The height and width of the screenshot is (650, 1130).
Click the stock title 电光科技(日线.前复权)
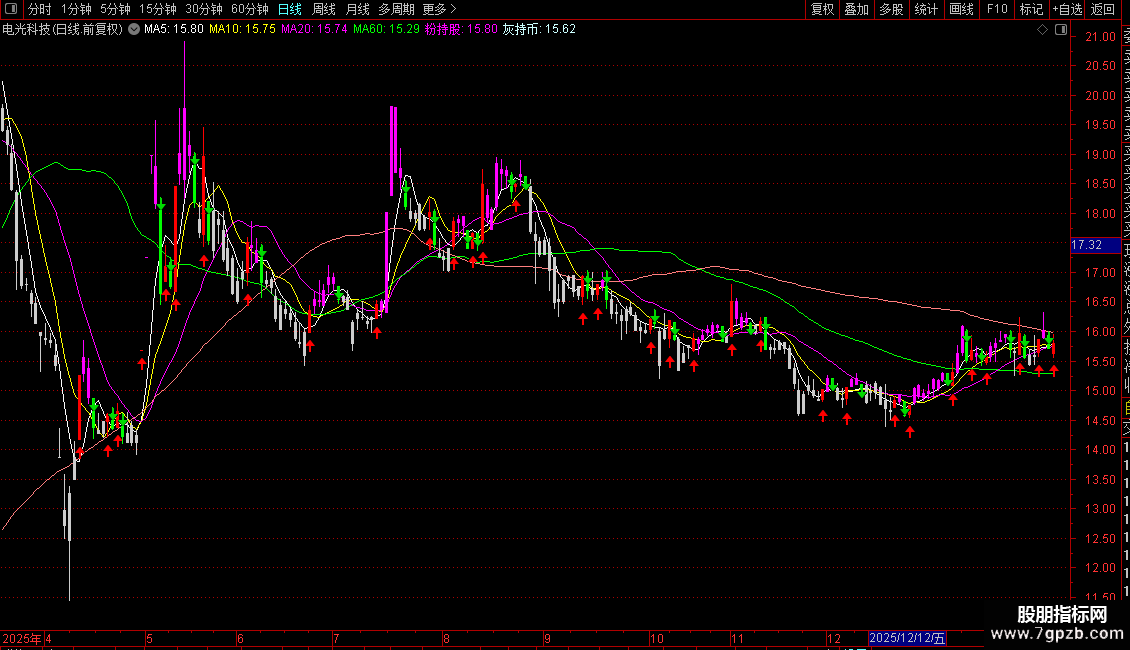(63, 30)
